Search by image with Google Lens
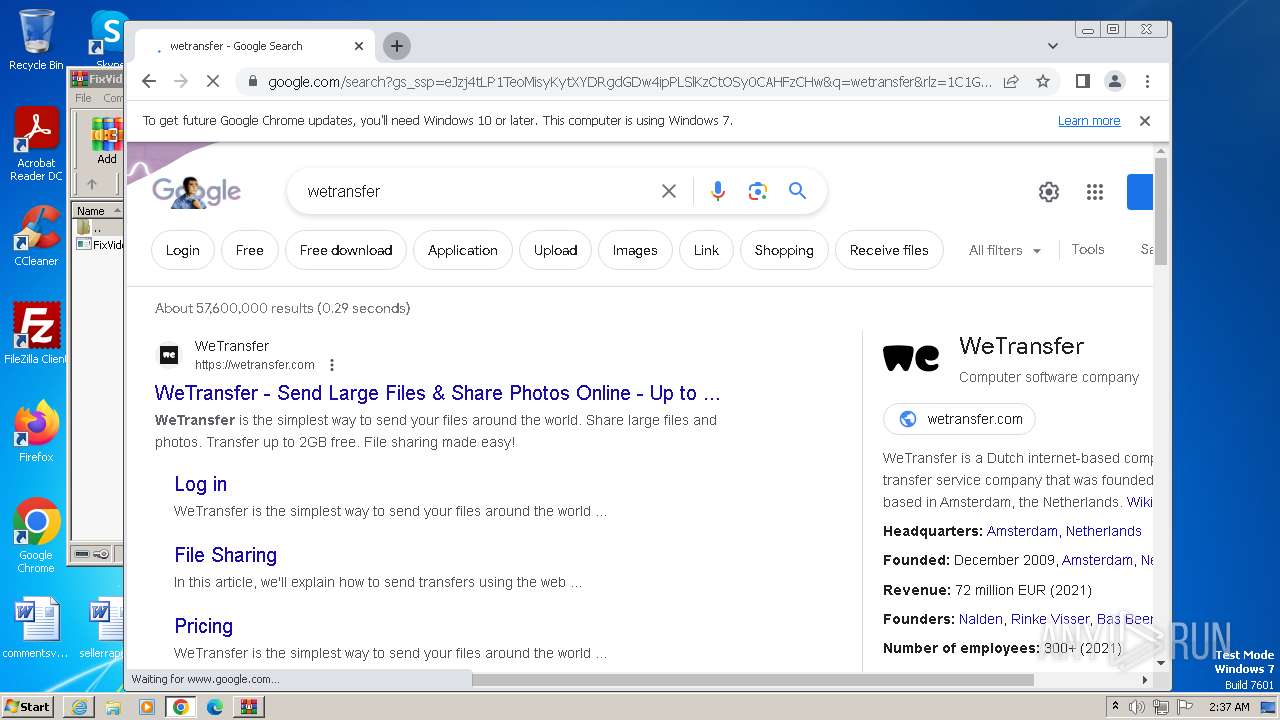This screenshot has width=1280, height=720. pyautogui.click(x=757, y=191)
